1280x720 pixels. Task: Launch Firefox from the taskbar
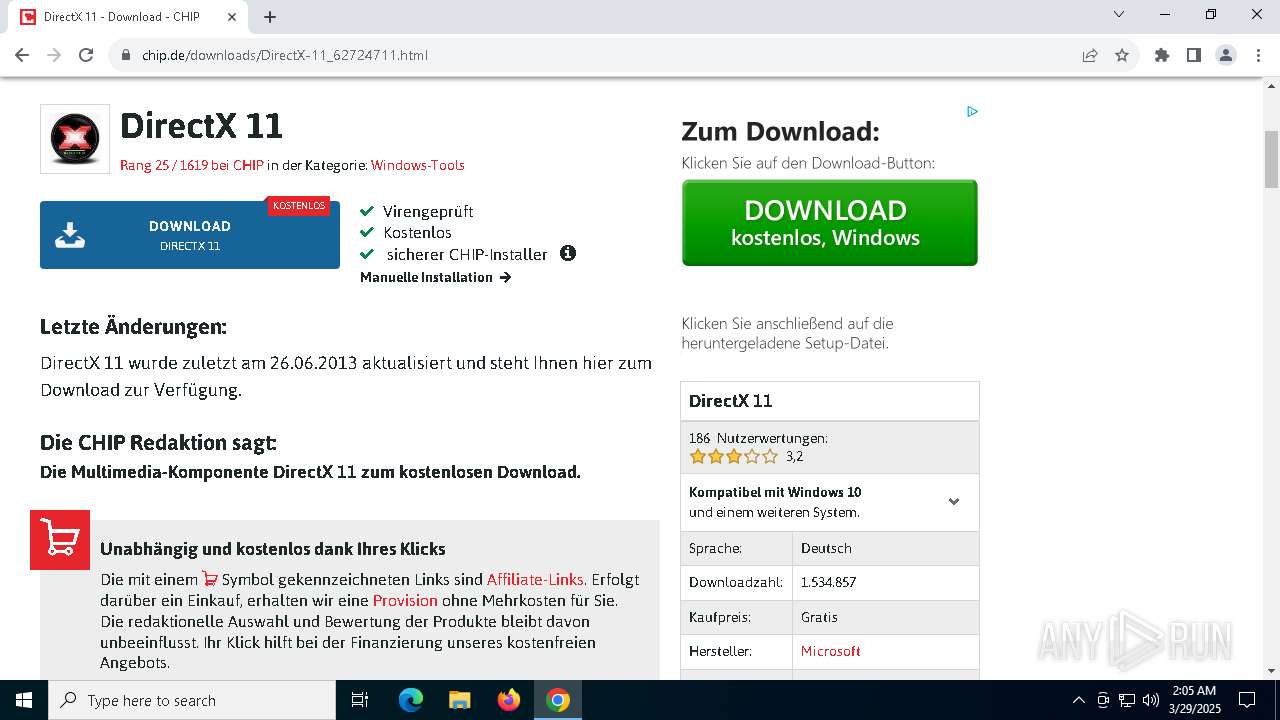click(x=509, y=700)
